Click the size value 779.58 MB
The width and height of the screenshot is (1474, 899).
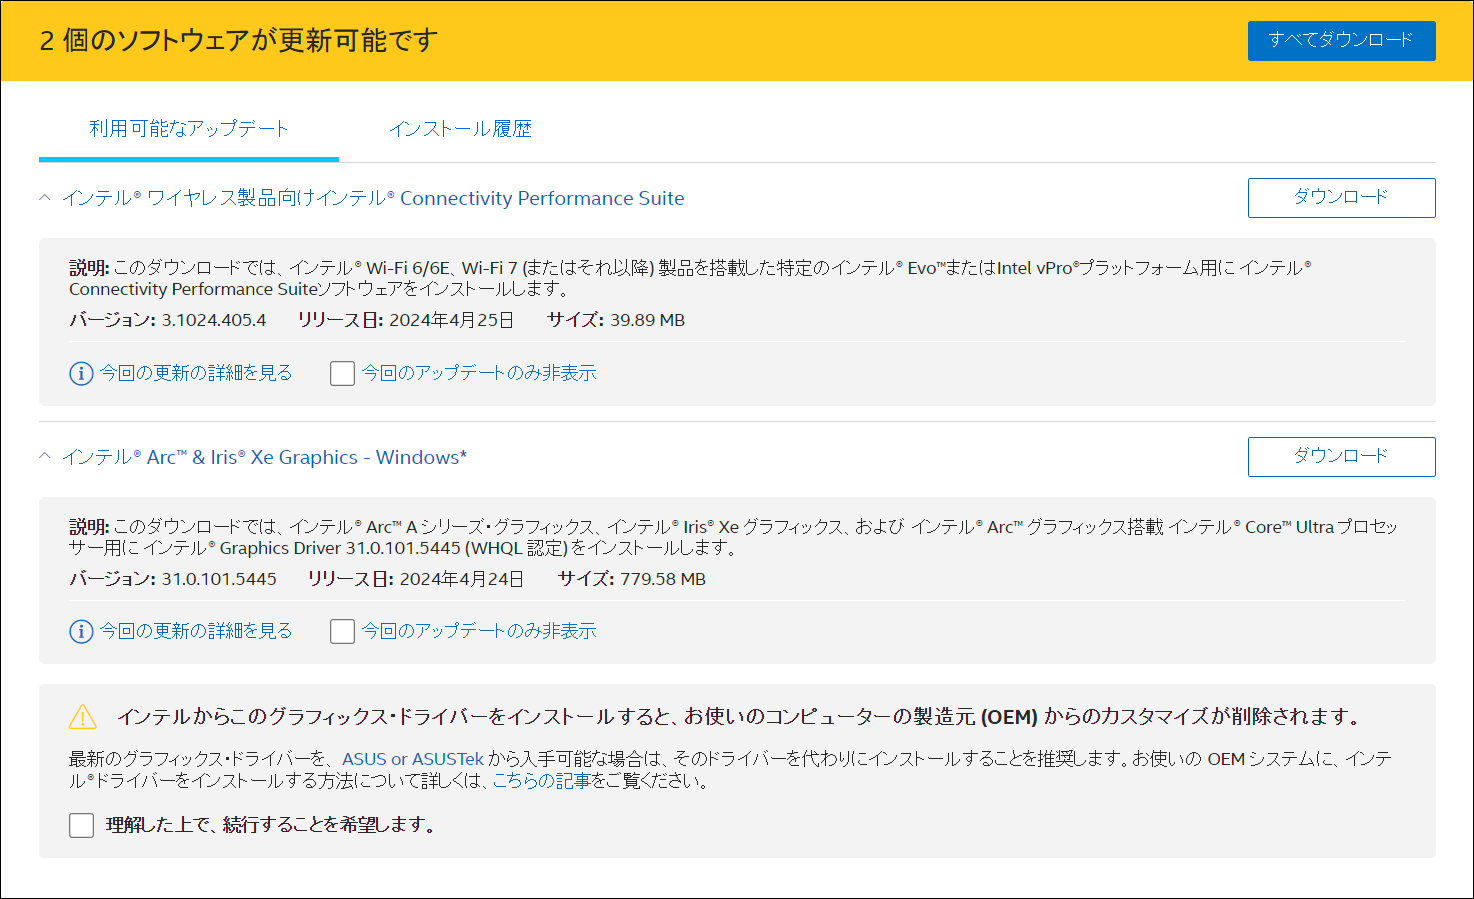(x=663, y=579)
